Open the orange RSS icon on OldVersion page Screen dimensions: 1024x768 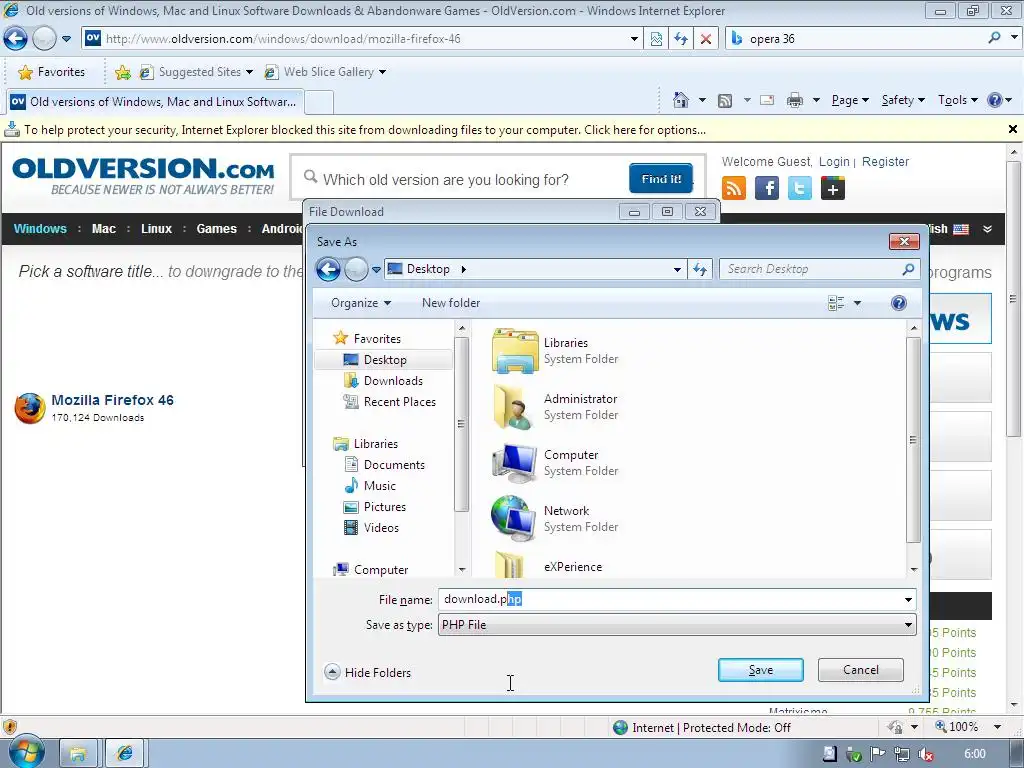tap(734, 188)
